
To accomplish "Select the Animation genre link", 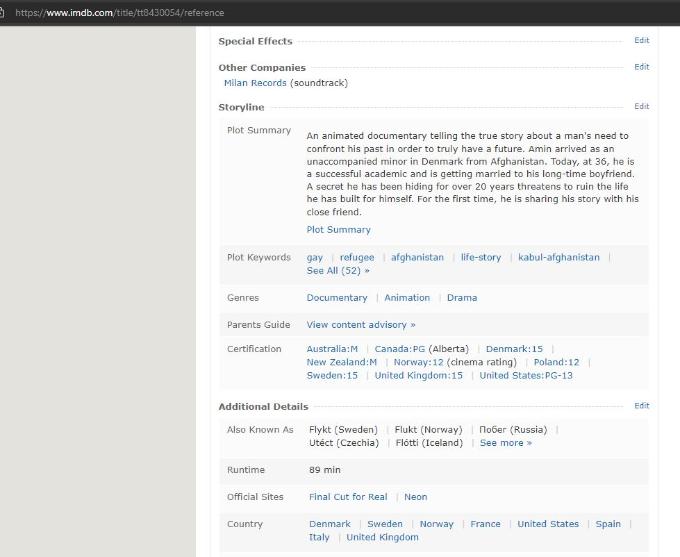I will coord(407,298).
